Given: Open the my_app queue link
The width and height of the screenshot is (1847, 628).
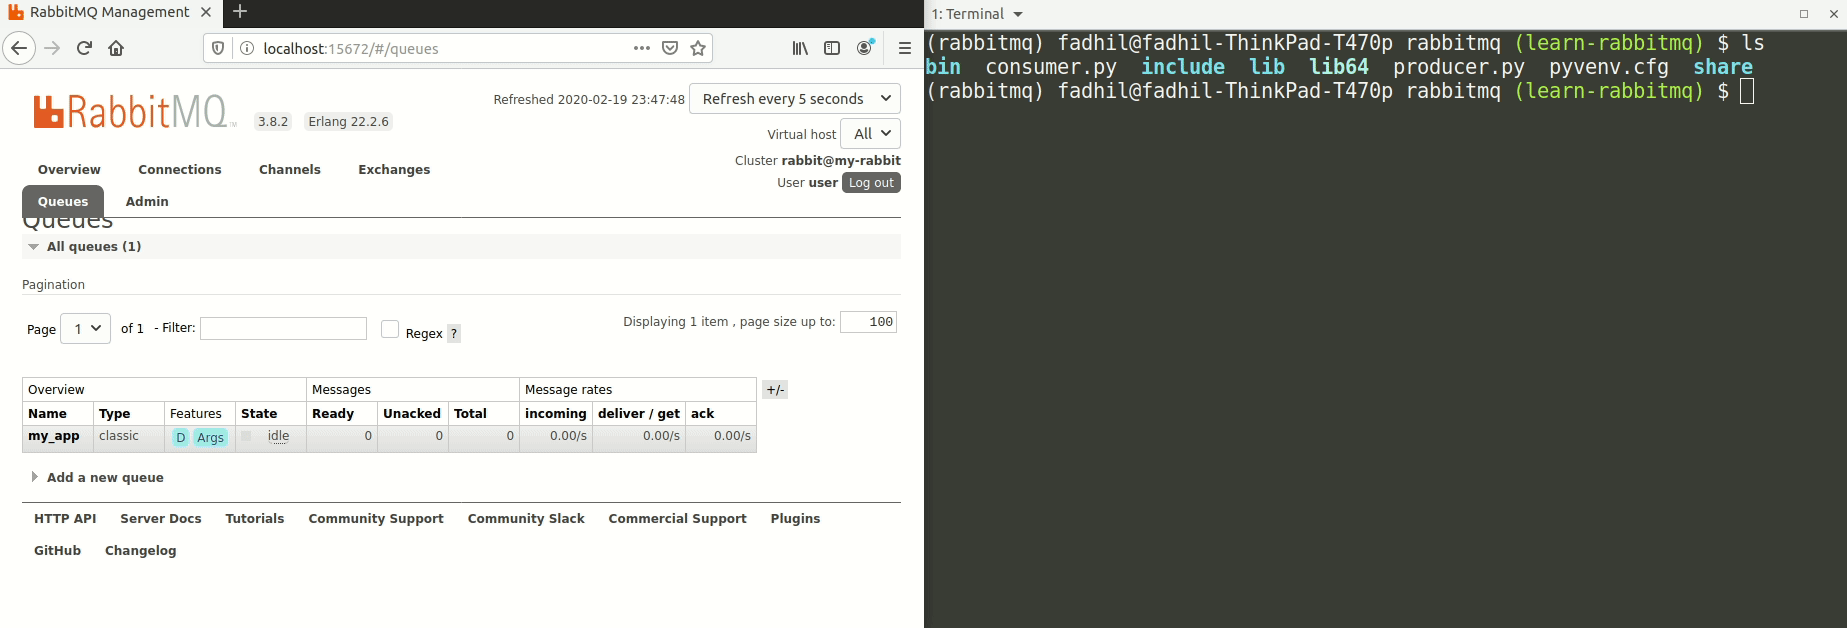Looking at the screenshot, I should [54, 436].
